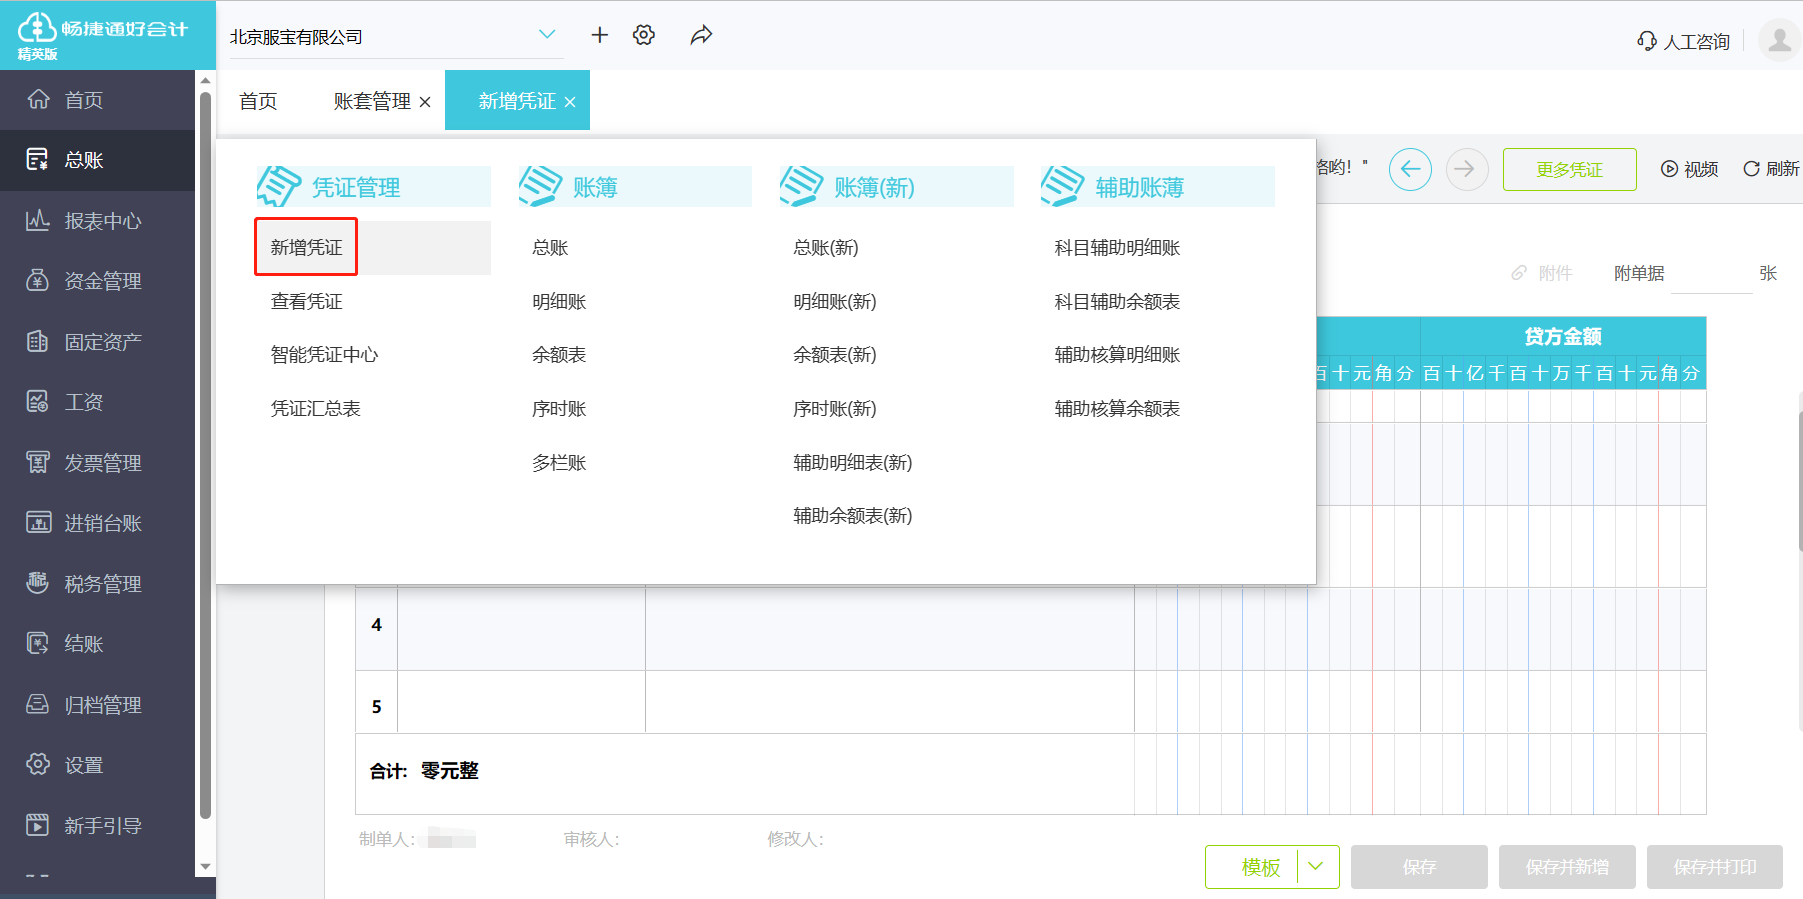Open 科目辅助明细账 menu entry
The image size is (1803, 899).
pos(1117,247)
